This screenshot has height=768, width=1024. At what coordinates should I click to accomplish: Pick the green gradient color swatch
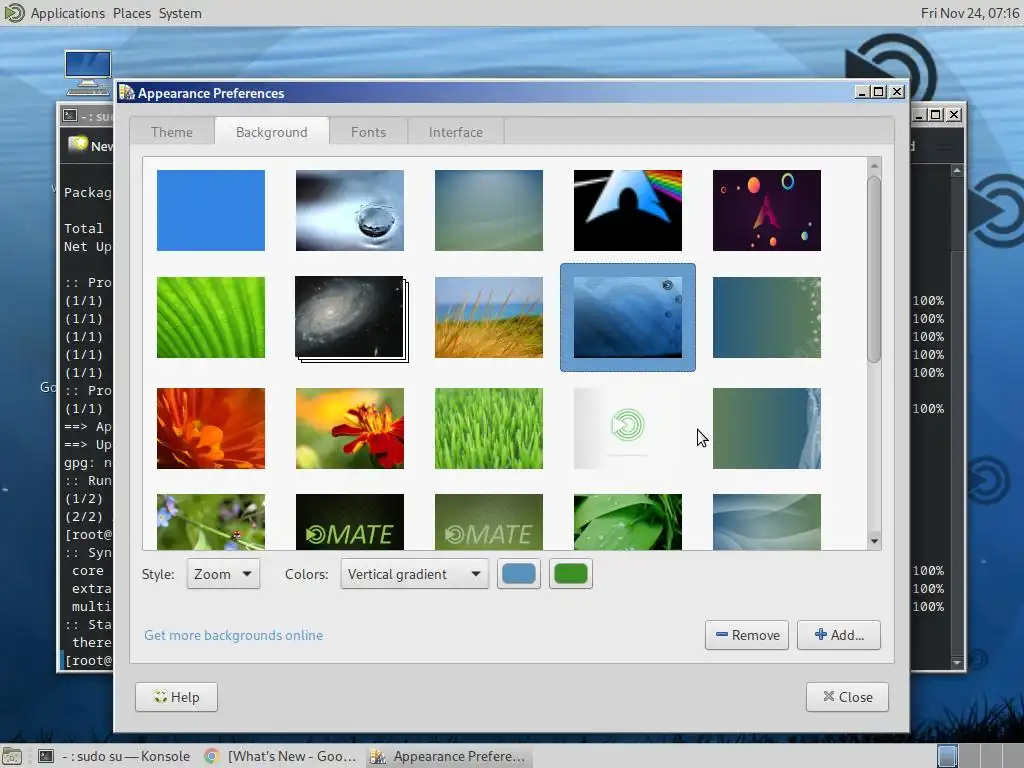coord(571,574)
